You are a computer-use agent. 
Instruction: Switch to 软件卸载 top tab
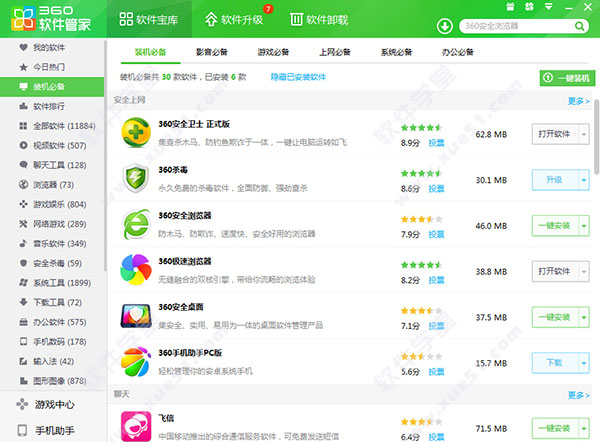pyautogui.click(x=320, y=19)
